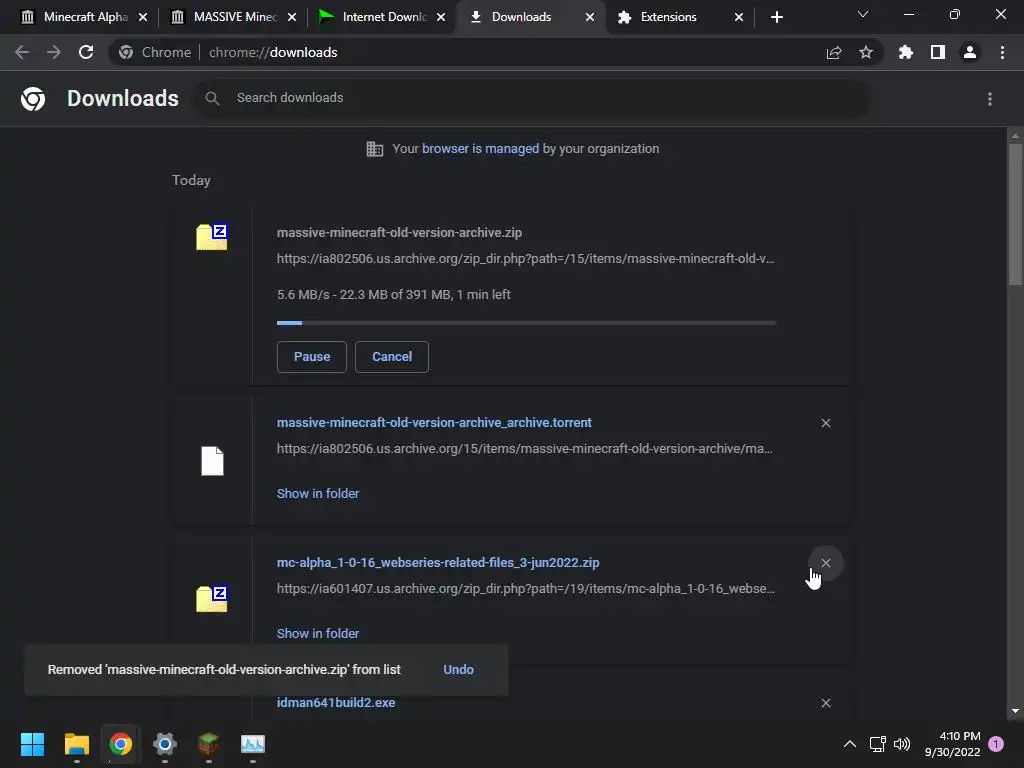Close the Internet Download tab
Image resolution: width=1024 pixels, height=768 pixels.
(441, 17)
